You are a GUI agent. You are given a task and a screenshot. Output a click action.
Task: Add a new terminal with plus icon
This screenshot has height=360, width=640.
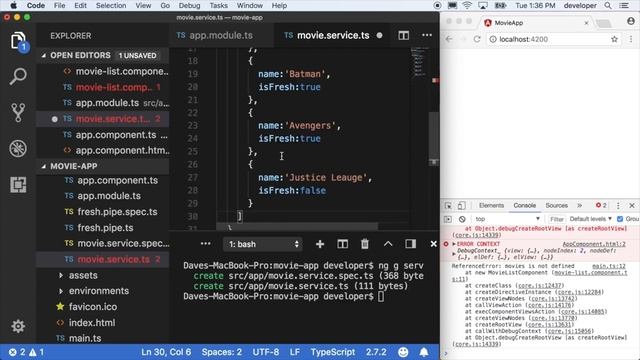pyautogui.click(x=320, y=244)
